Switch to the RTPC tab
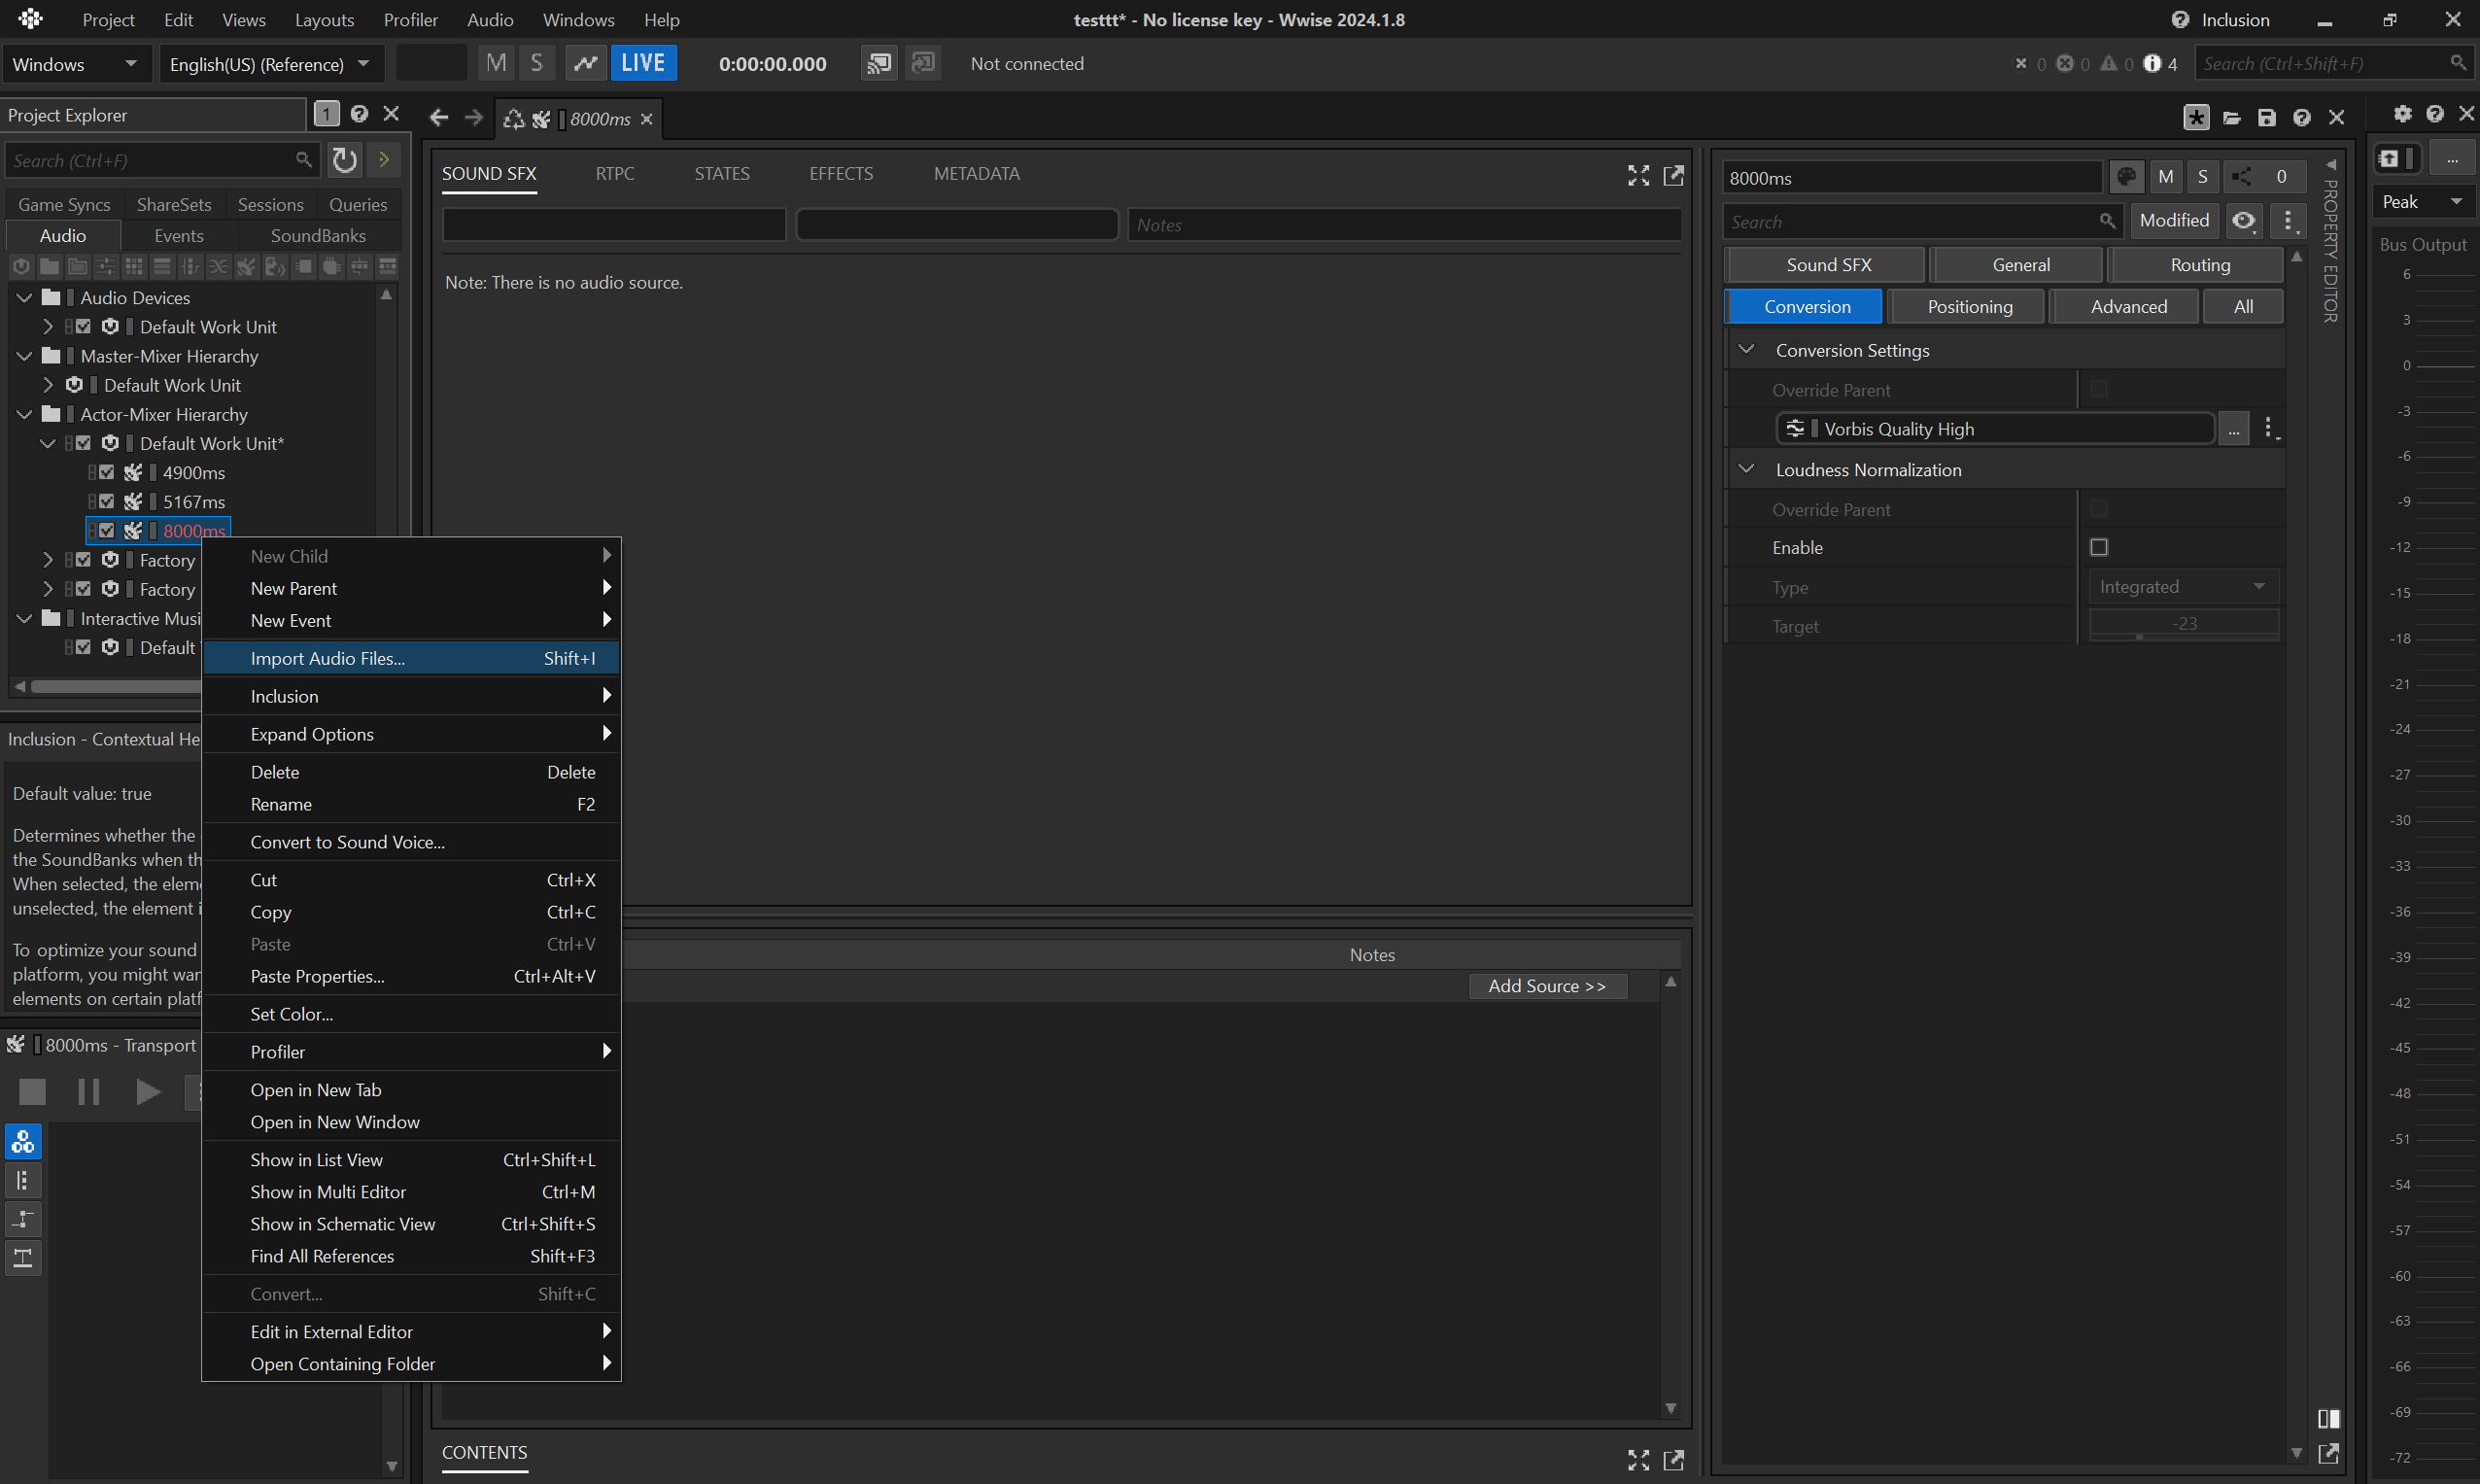The width and height of the screenshot is (2480, 1484). tap(614, 173)
